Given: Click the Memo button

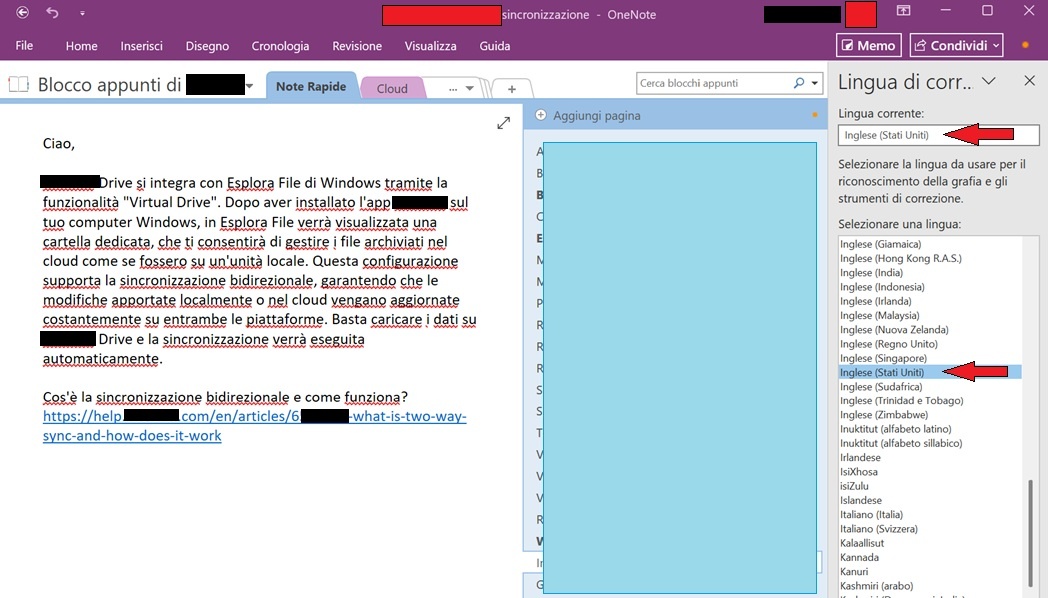Looking at the screenshot, I should pyautogui.click(x=868, y=45).
